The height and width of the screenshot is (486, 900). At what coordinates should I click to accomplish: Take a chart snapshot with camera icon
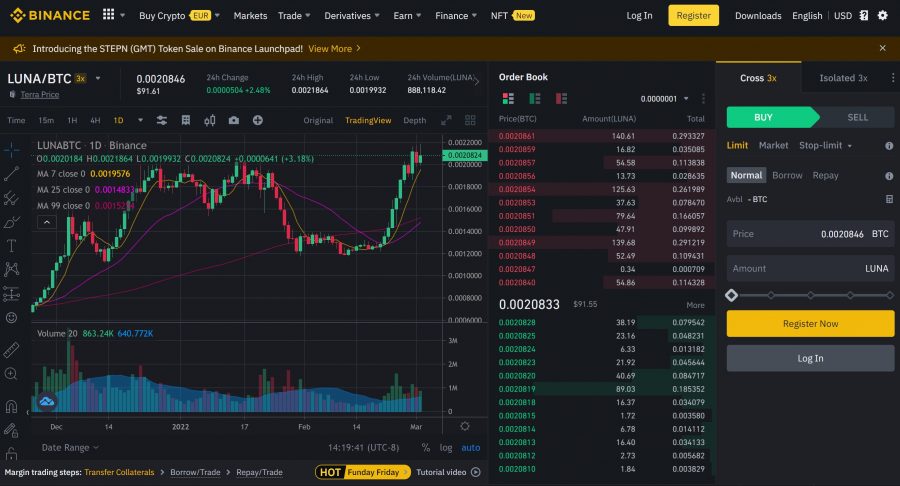pos(233,120)
